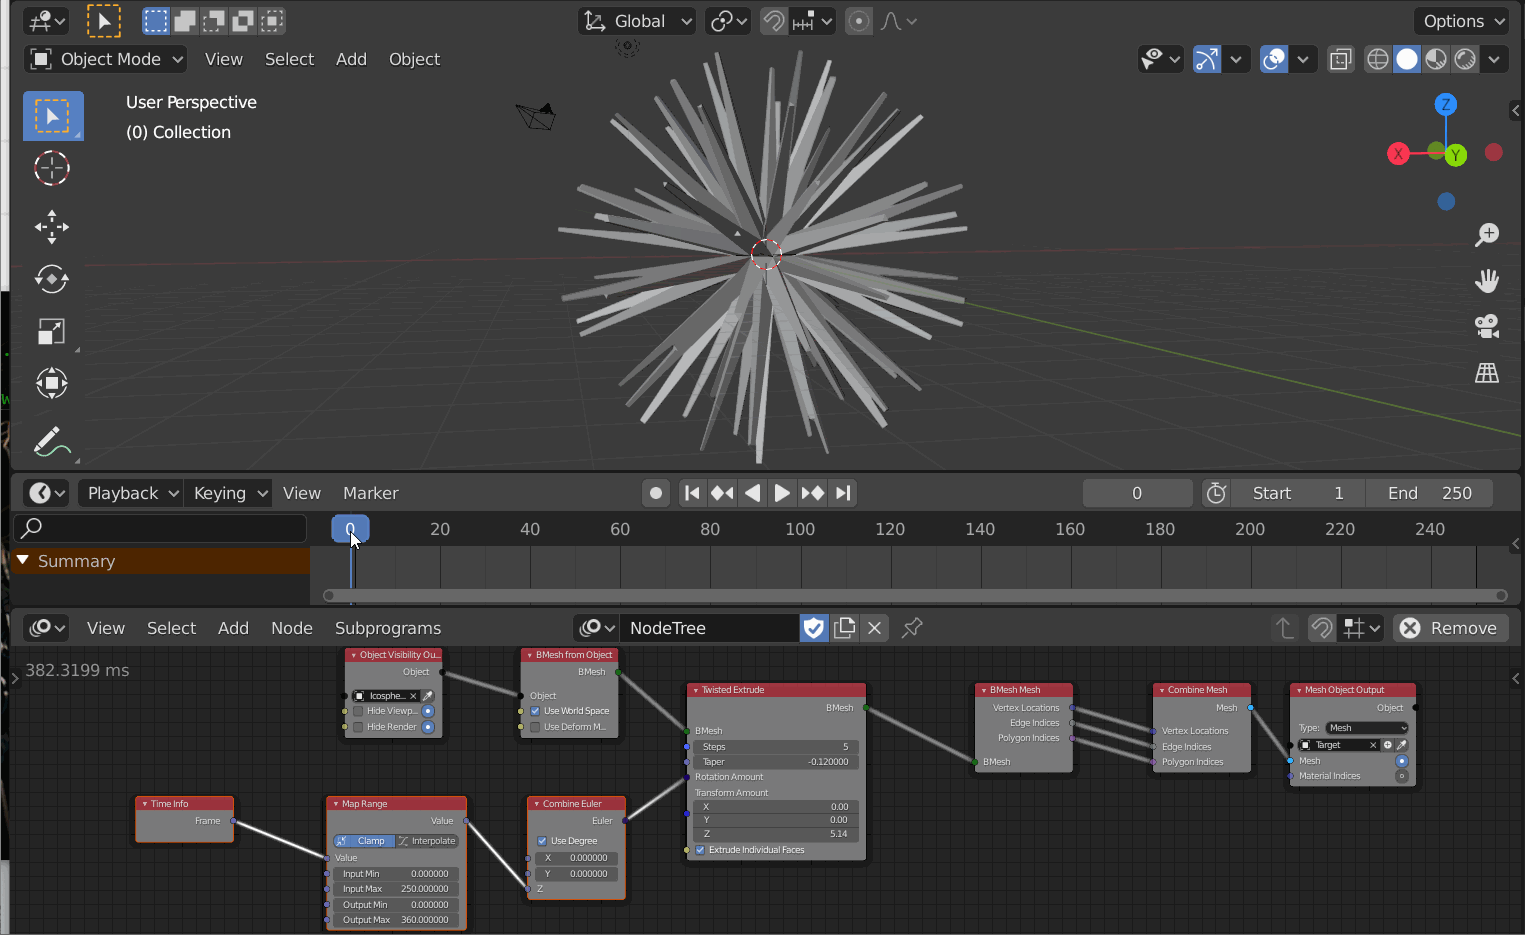The image size is (1525, 935).
Task: Open the Global transform orientation dropdown
Action: 636,20
